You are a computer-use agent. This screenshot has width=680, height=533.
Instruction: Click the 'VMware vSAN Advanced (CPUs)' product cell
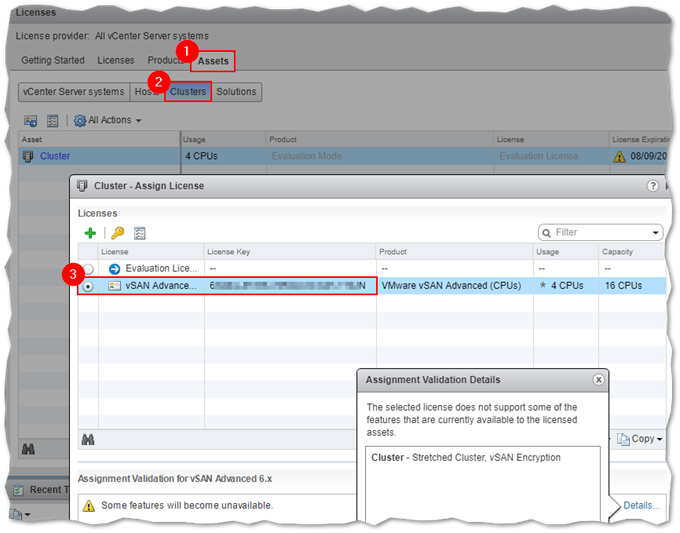[454, 286]
